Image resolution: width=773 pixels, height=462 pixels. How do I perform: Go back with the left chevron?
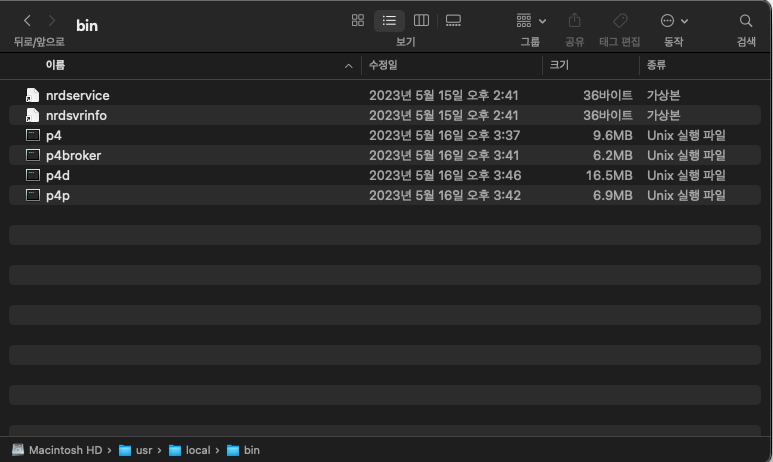coord(27,21)
